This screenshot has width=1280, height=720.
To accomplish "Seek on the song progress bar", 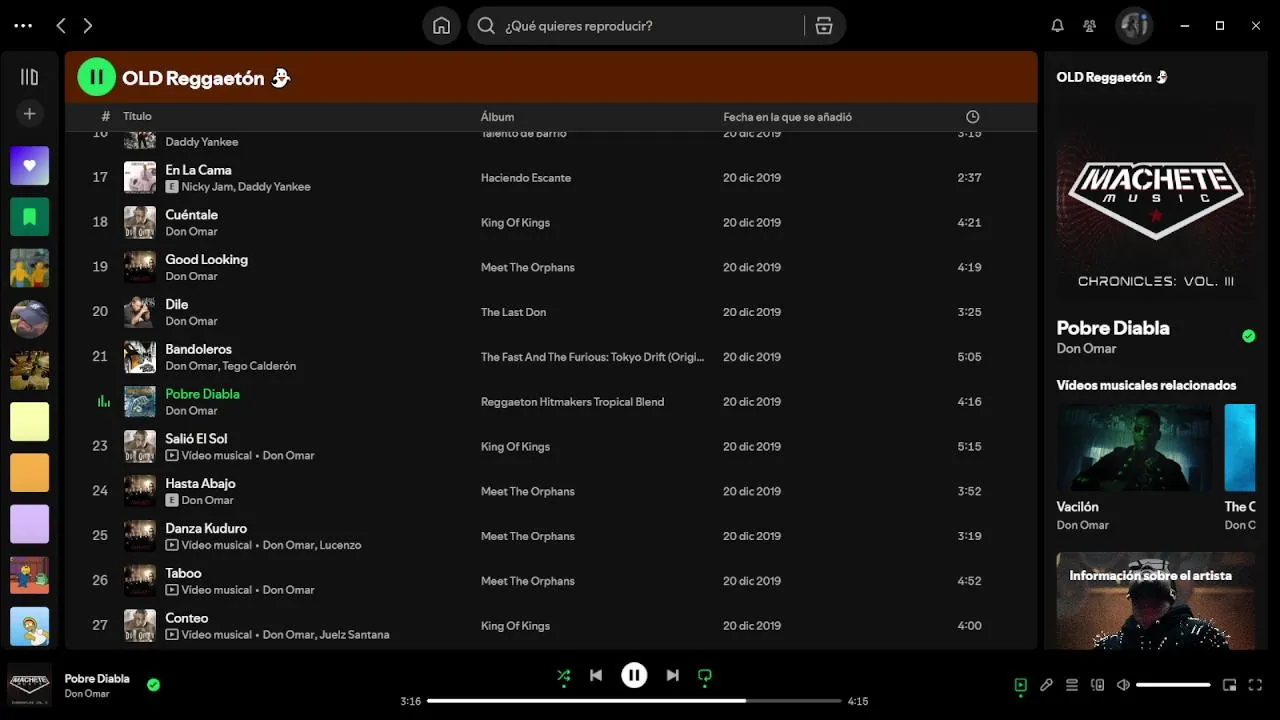I will tap(634, 701).
